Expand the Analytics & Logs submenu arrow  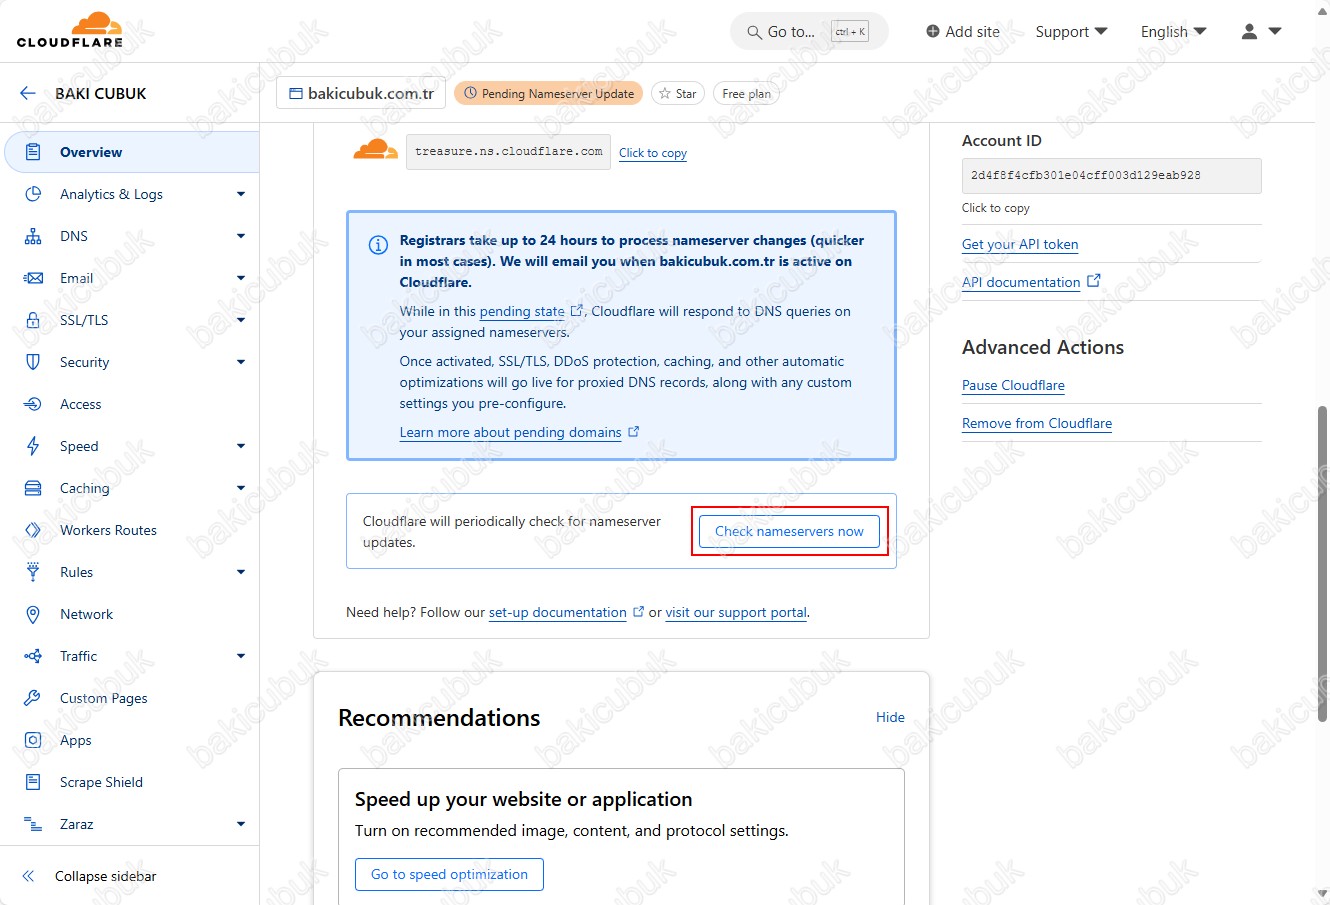[240, 194]
